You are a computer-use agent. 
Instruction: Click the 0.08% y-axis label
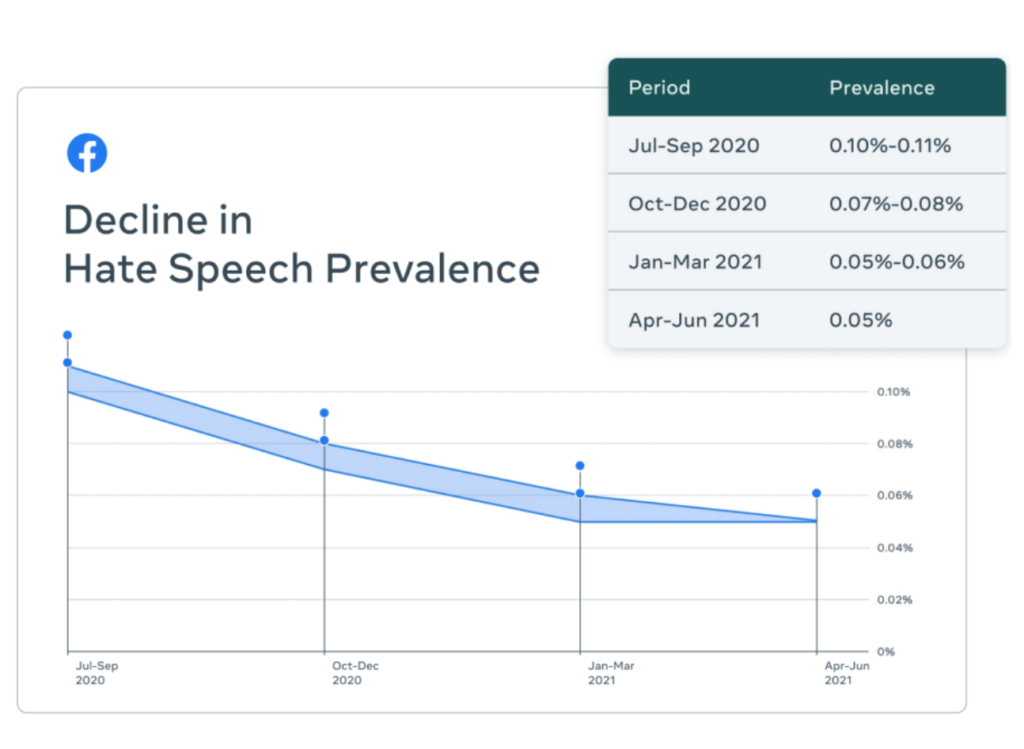click(x=894, y=444)
